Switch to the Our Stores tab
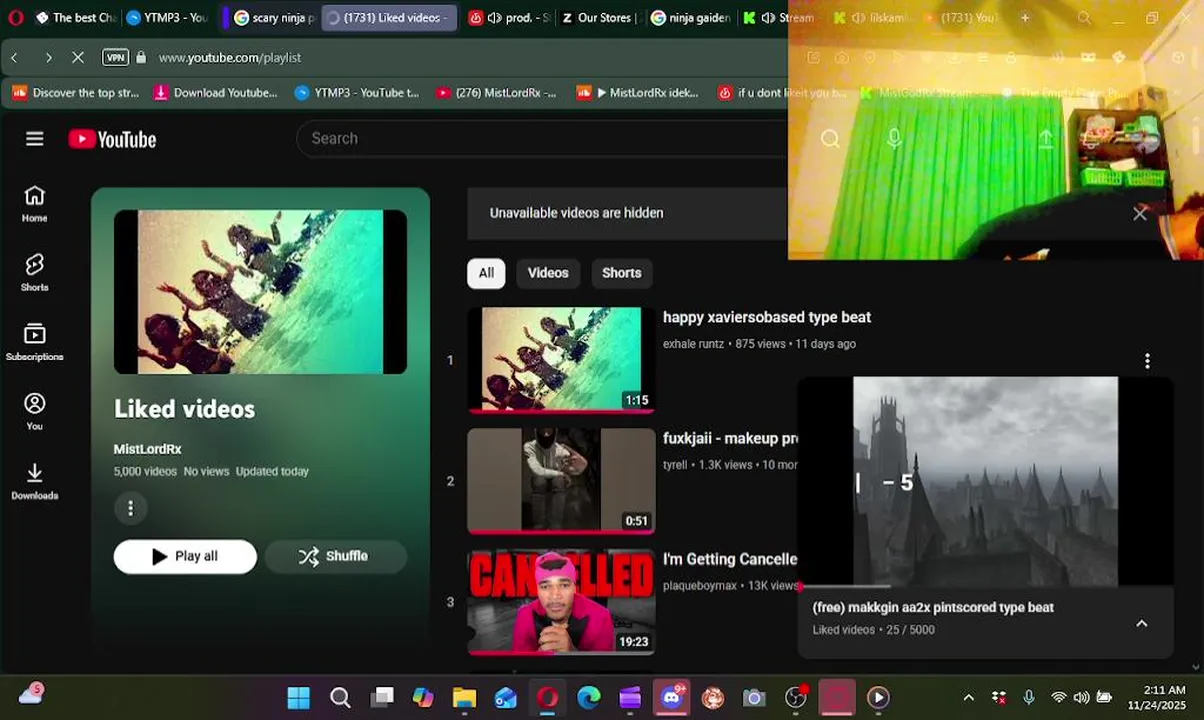 tap(597, 17)
